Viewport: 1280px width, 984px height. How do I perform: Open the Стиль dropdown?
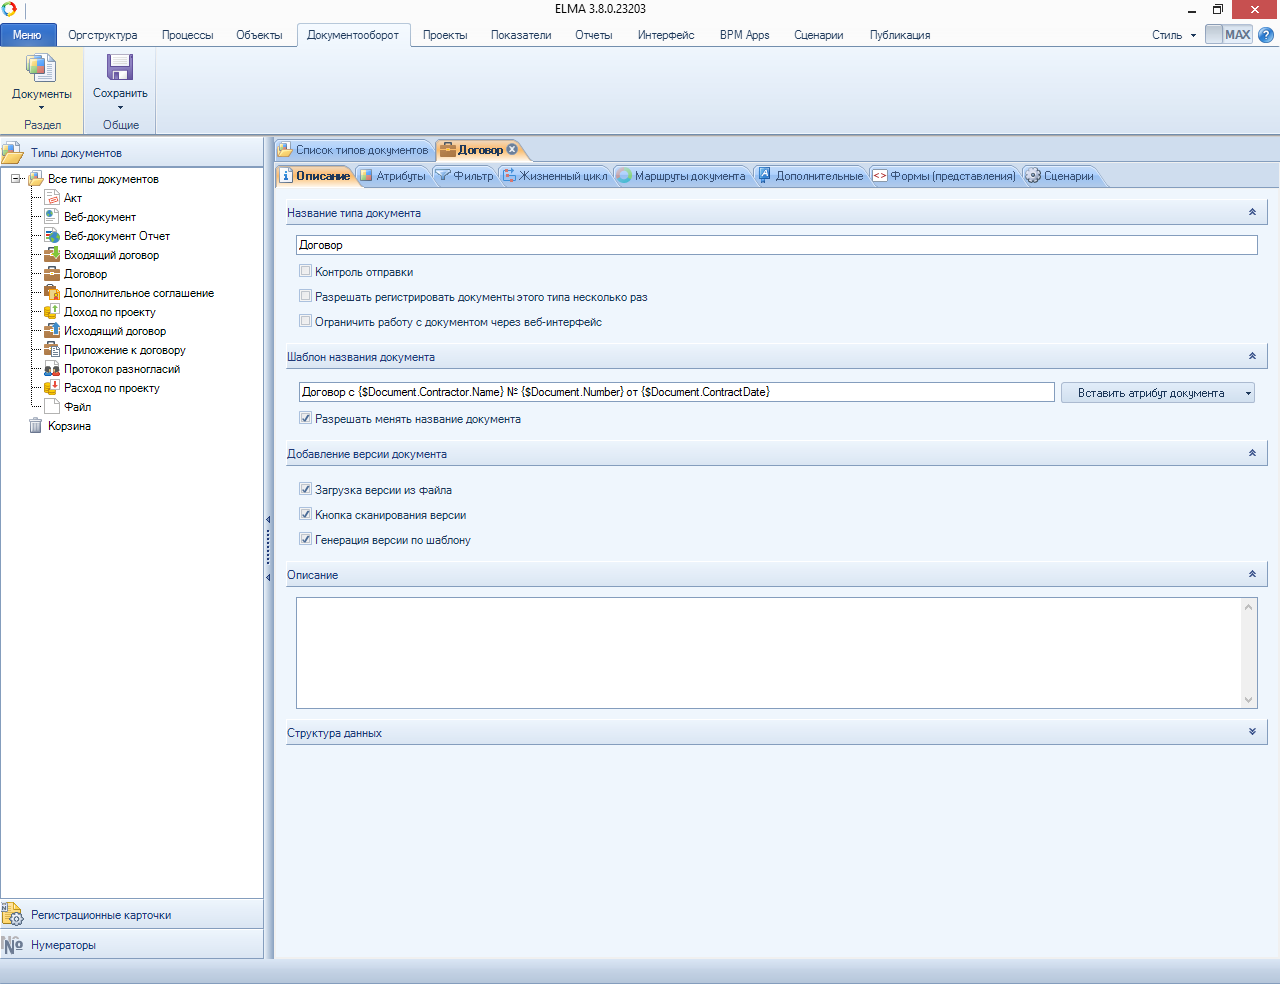click(1173, 35)
